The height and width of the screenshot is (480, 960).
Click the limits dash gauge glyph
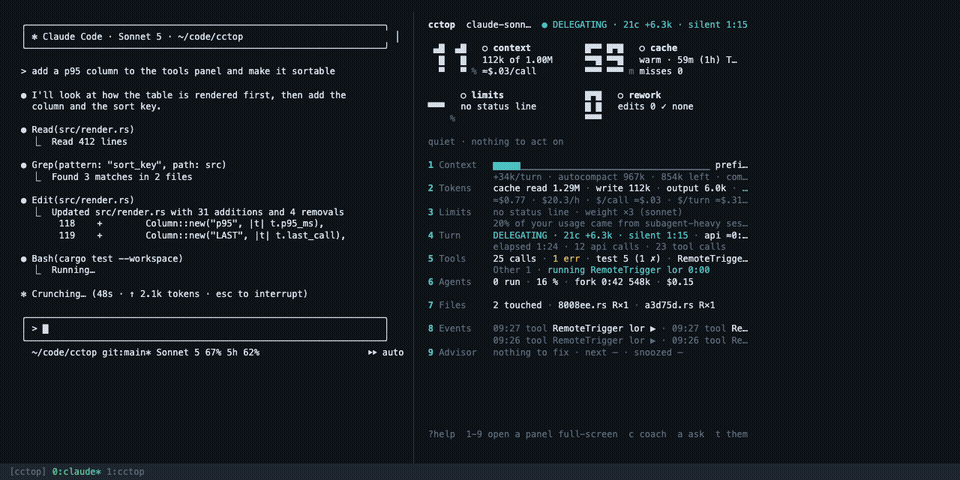436,105
